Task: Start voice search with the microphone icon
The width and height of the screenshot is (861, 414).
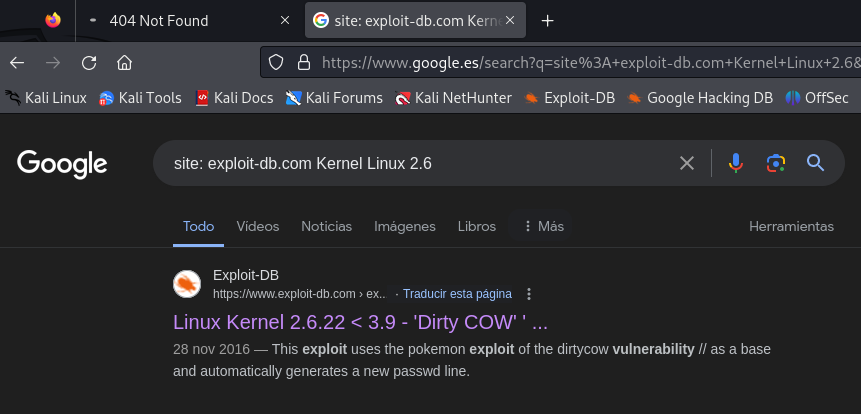Action: (x=736, y=163)
